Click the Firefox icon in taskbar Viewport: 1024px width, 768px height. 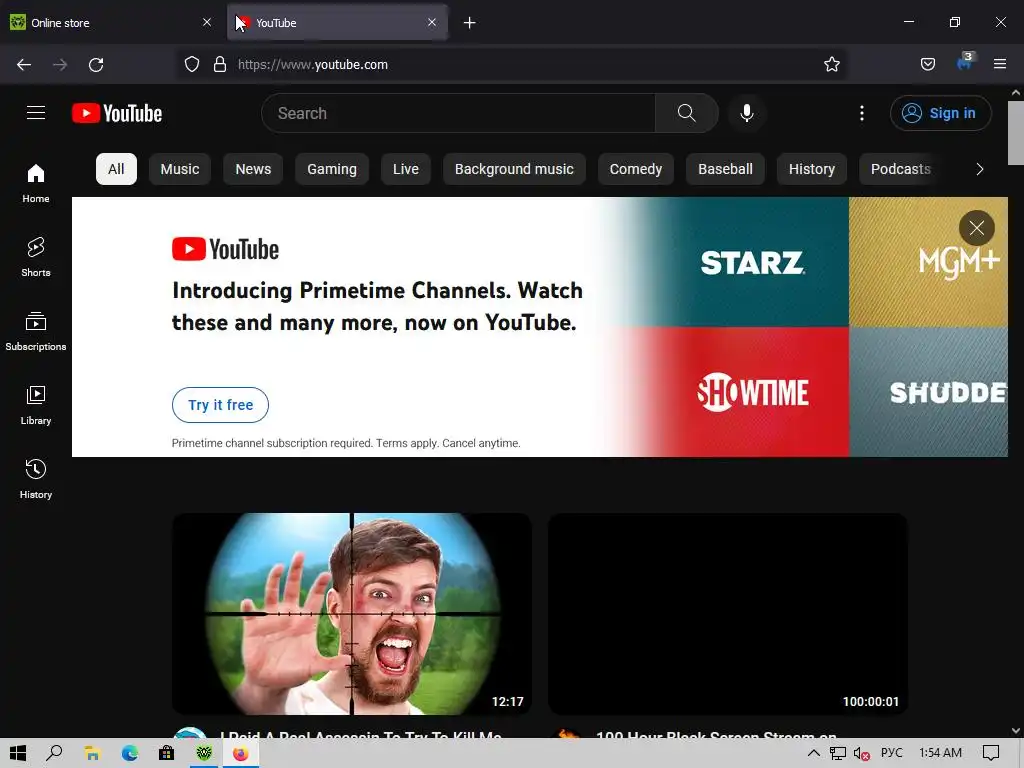[240, 753]
